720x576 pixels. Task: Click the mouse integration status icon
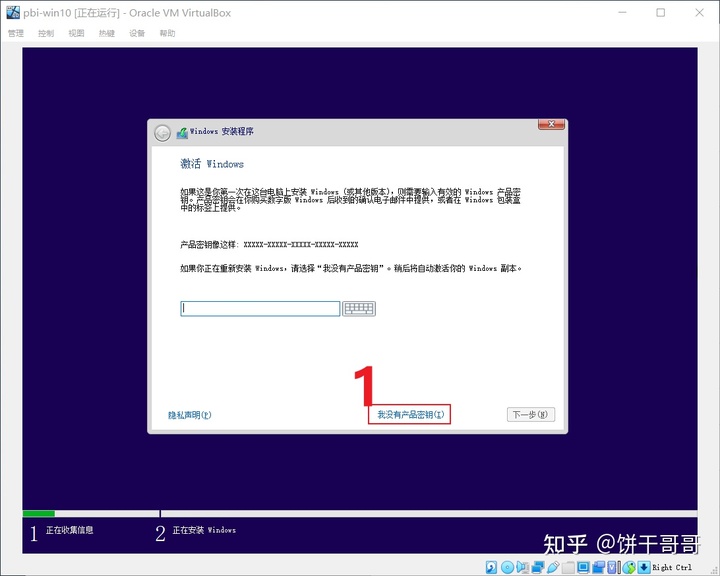point(629,567)
